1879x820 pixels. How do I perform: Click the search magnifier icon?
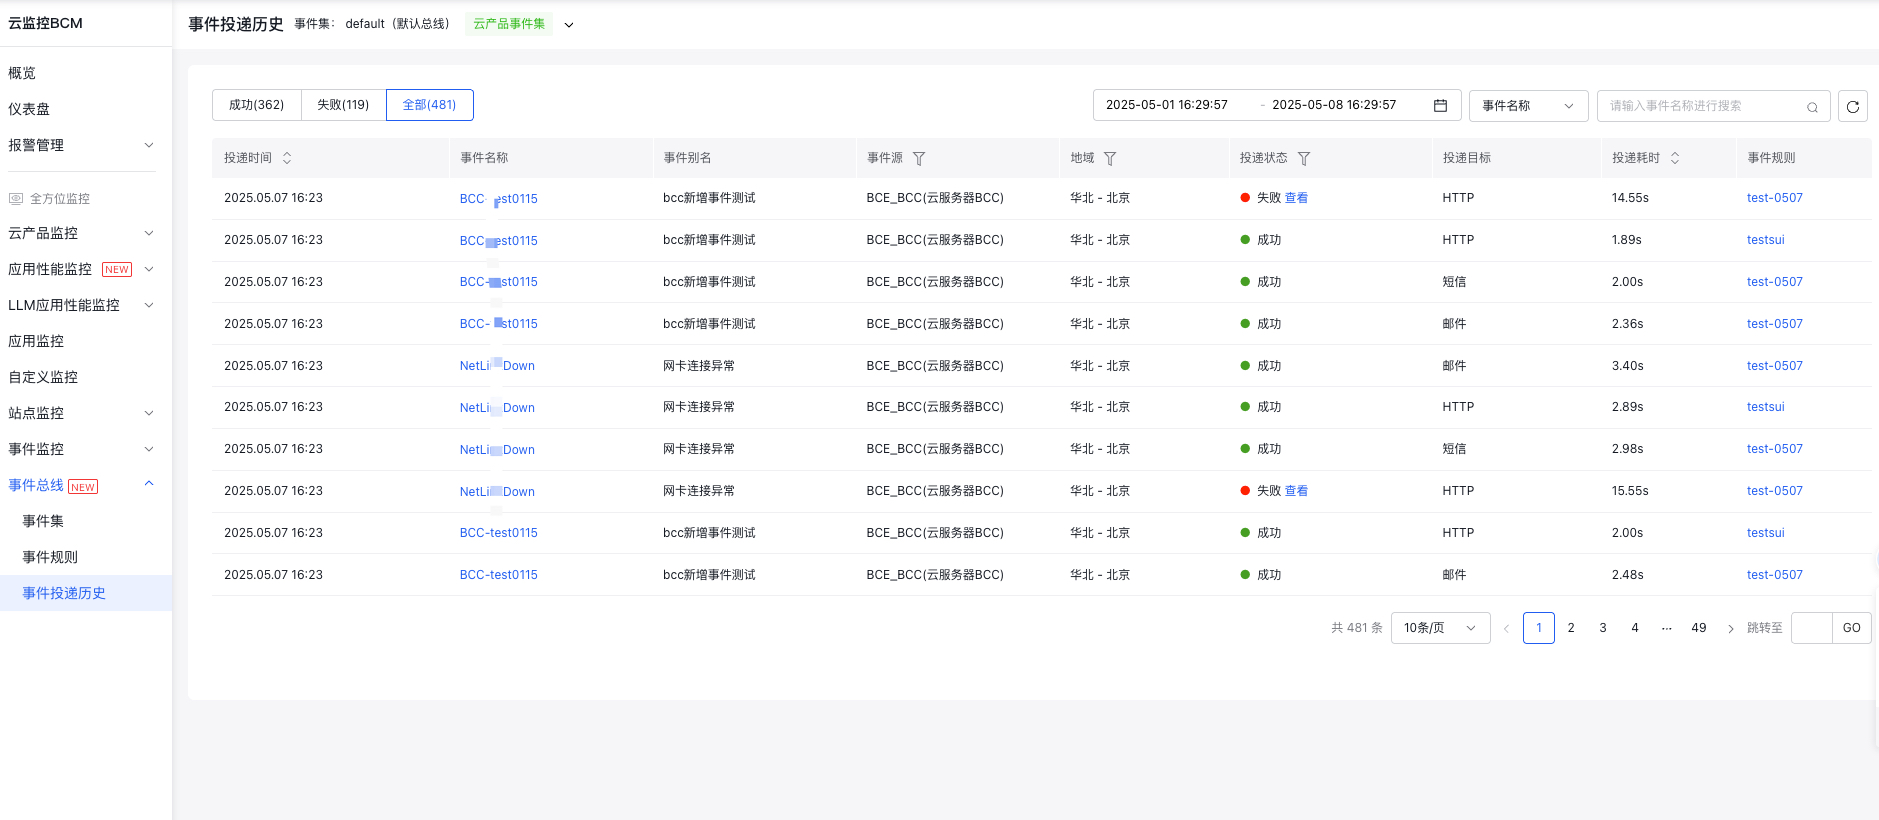1812,107
